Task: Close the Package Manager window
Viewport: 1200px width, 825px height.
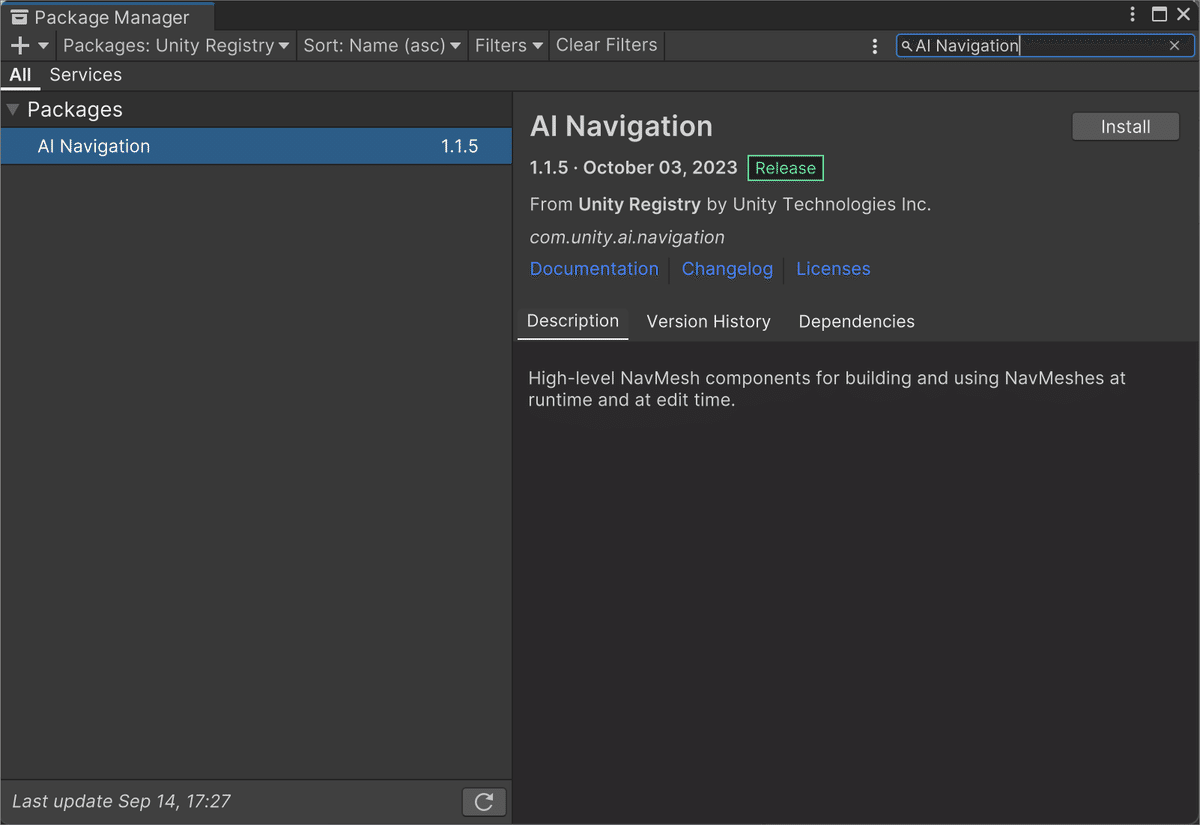Action: click(1183, 15)
